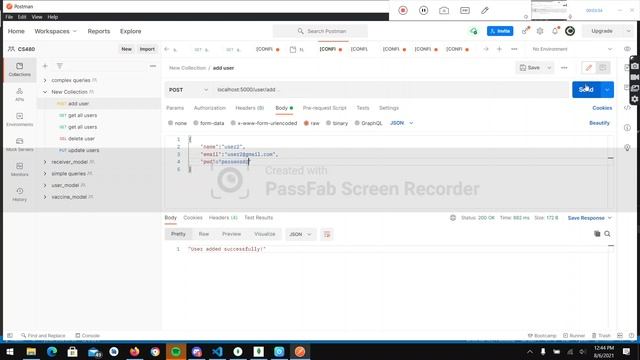Select the GraphQL body type
The height and width of the screenshot is (360, 640).
point(368,123)
